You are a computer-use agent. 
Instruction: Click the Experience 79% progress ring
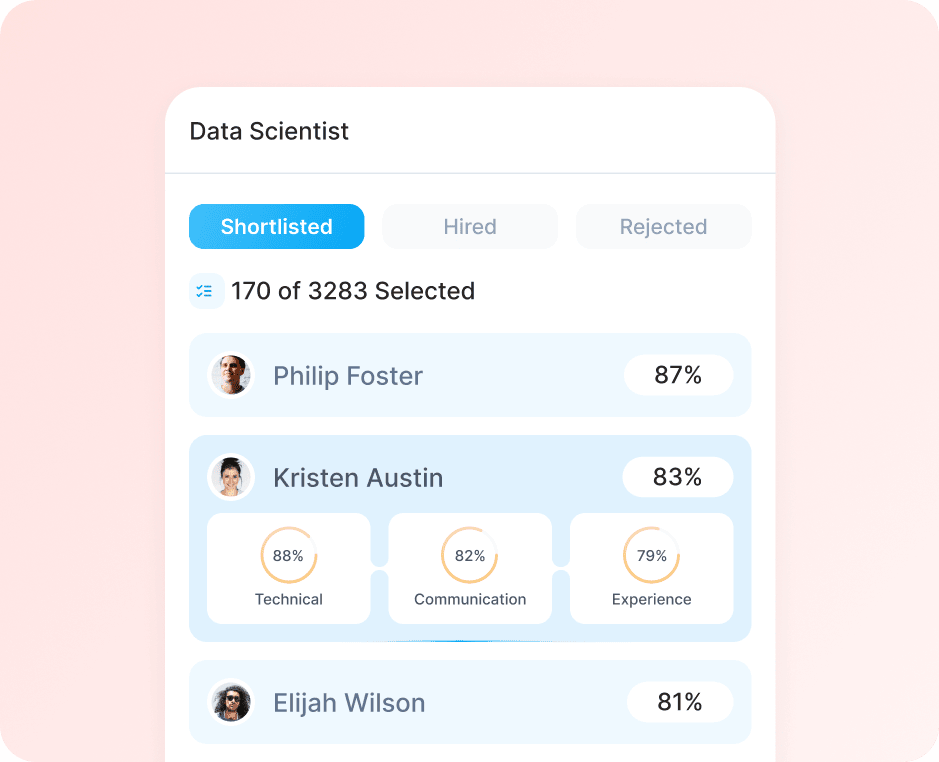pyautogui.click(x=651, y=555)
